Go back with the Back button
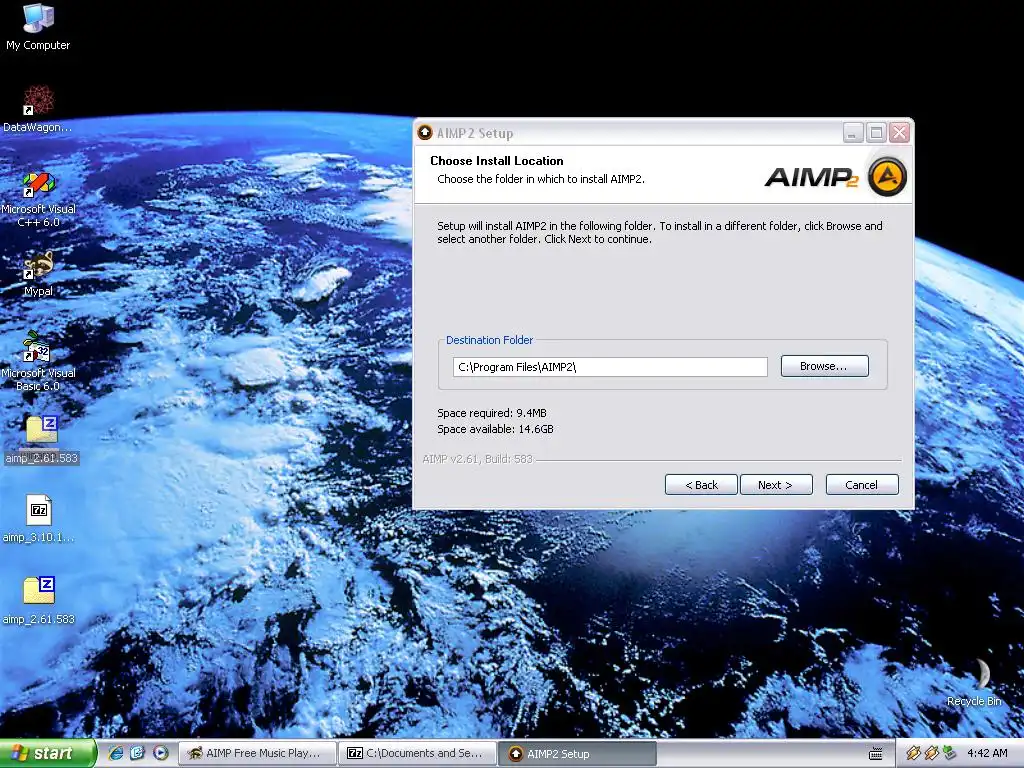1024x768 pixels. click(x=701, y=485)
